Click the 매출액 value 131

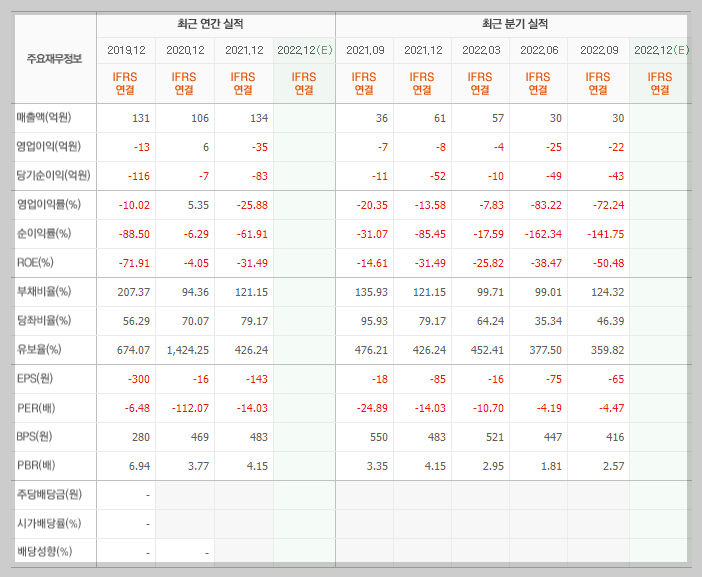141,118
